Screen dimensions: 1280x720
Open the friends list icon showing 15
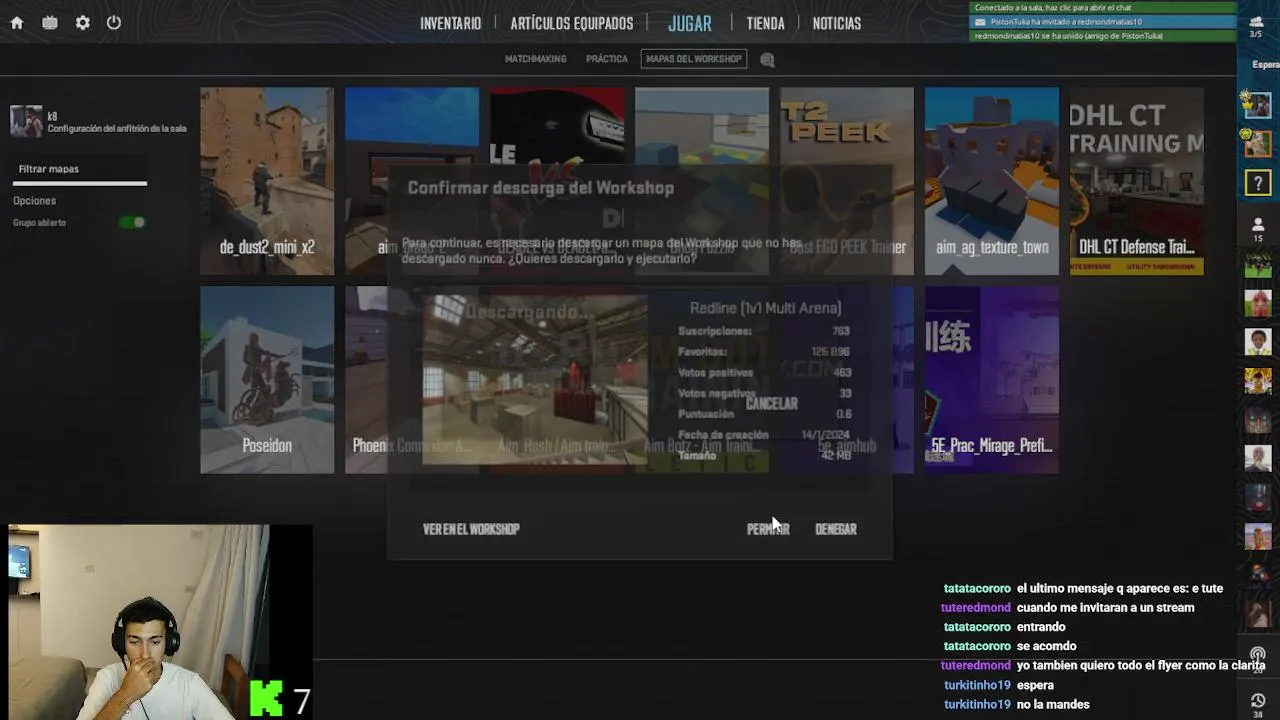pyautogui.click(x=1258, y=230)
